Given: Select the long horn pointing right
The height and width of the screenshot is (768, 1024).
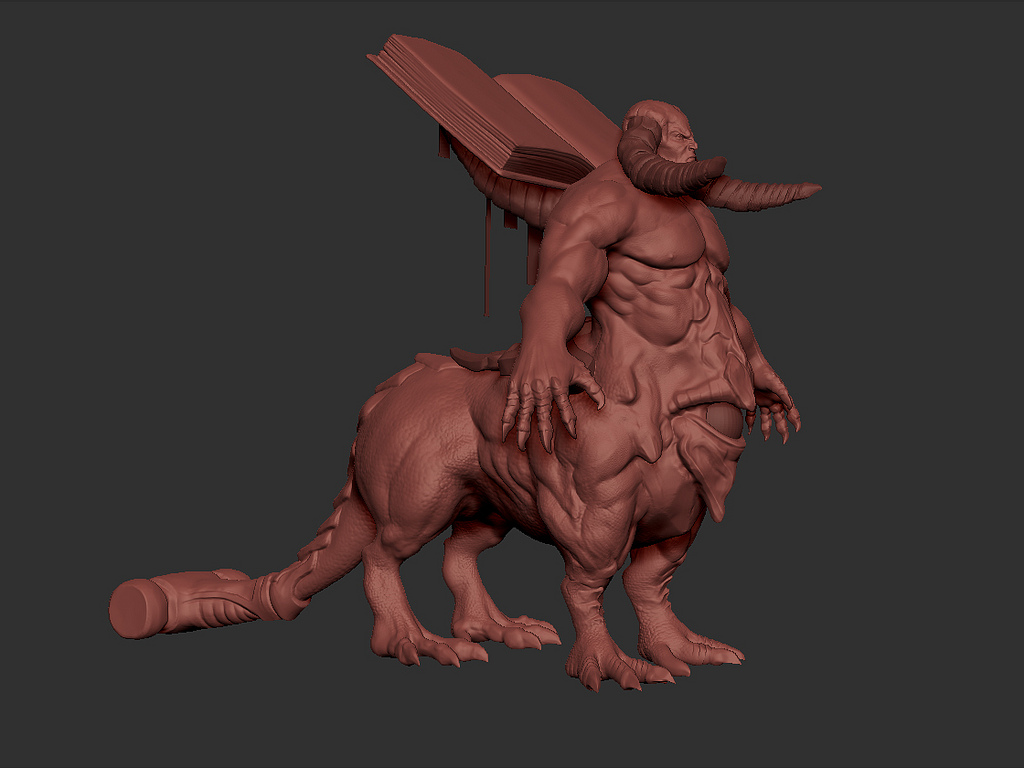Looking at the screenshot, I should 760,194.
